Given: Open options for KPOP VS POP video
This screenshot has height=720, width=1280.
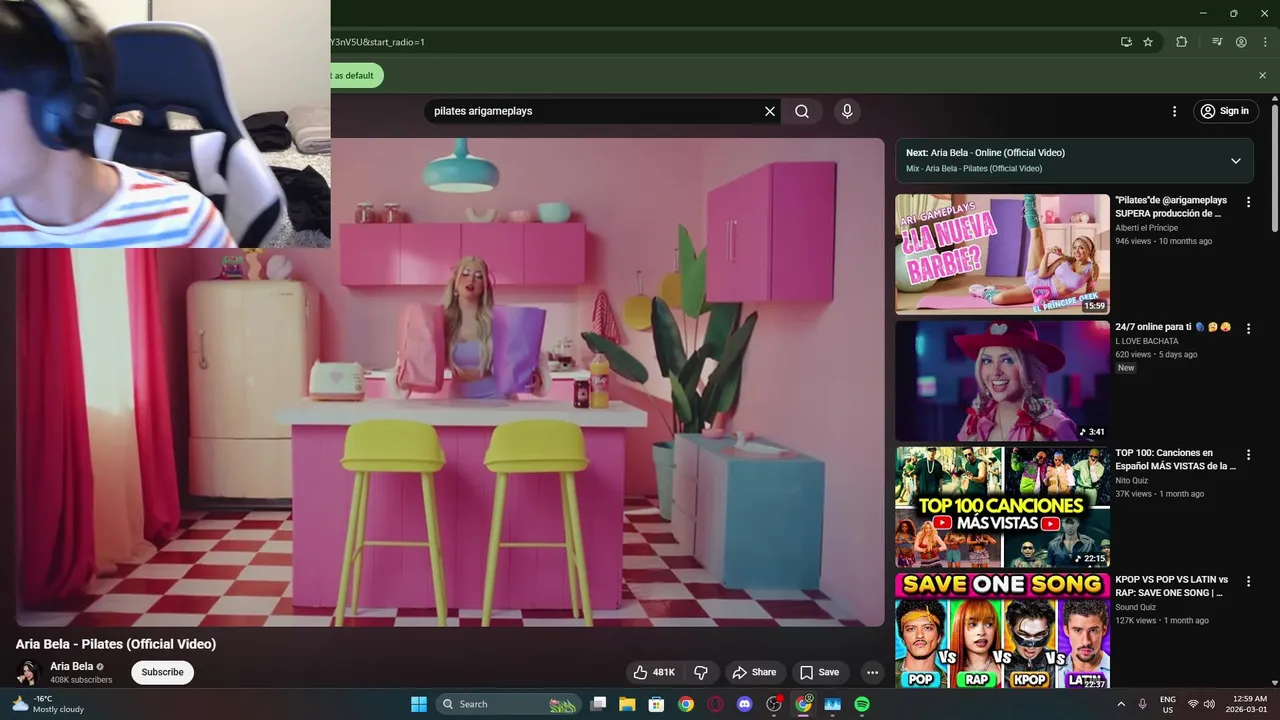Looking at the screenshot, I should click(x=1248, y=581).
